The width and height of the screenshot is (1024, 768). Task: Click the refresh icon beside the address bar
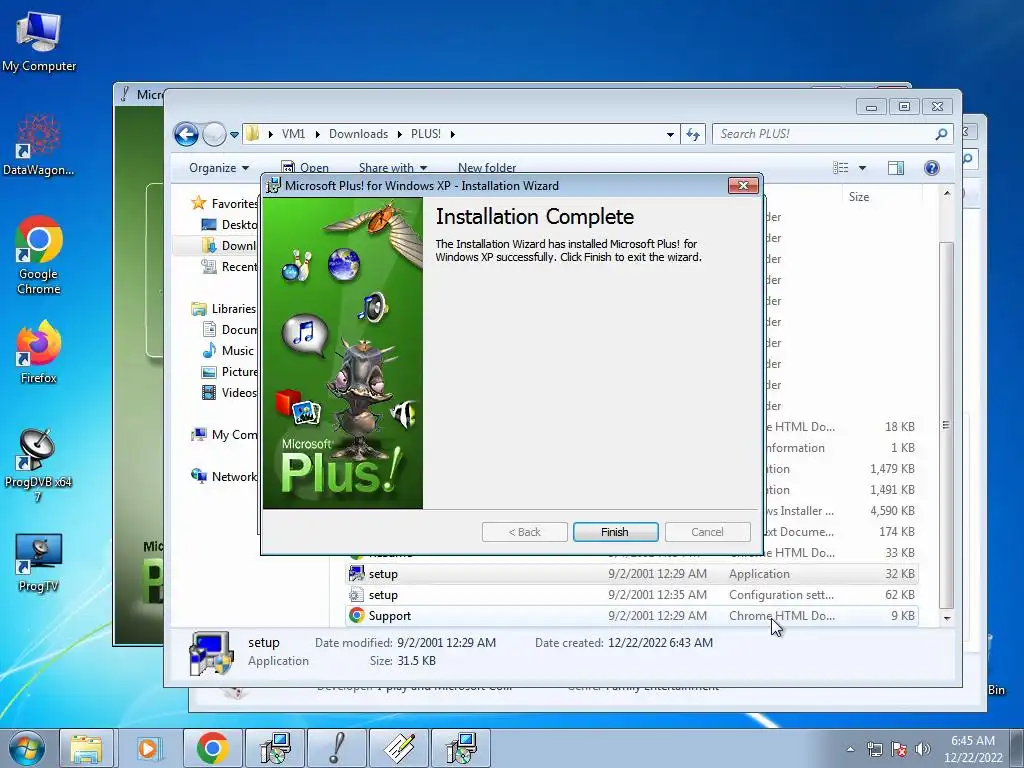pos(693,135)
